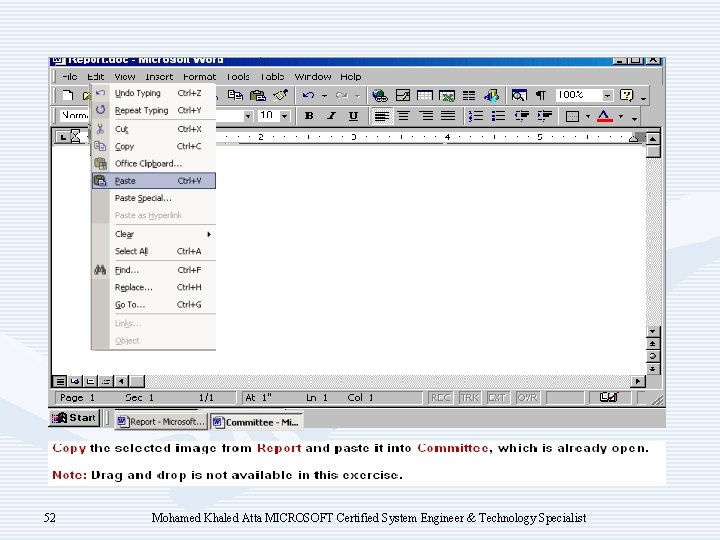720x540 pixels.
Task: Open the Format menu
Action: coord(199,77)
